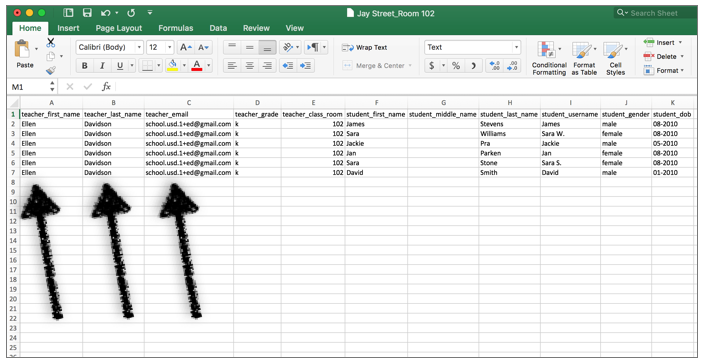Click Conditional Formatting button

tap(549, 58)
